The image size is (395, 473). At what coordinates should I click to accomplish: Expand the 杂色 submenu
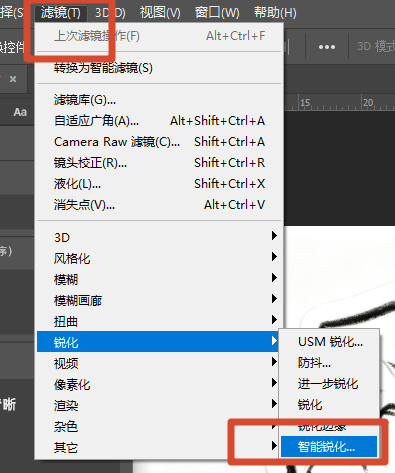157,426
